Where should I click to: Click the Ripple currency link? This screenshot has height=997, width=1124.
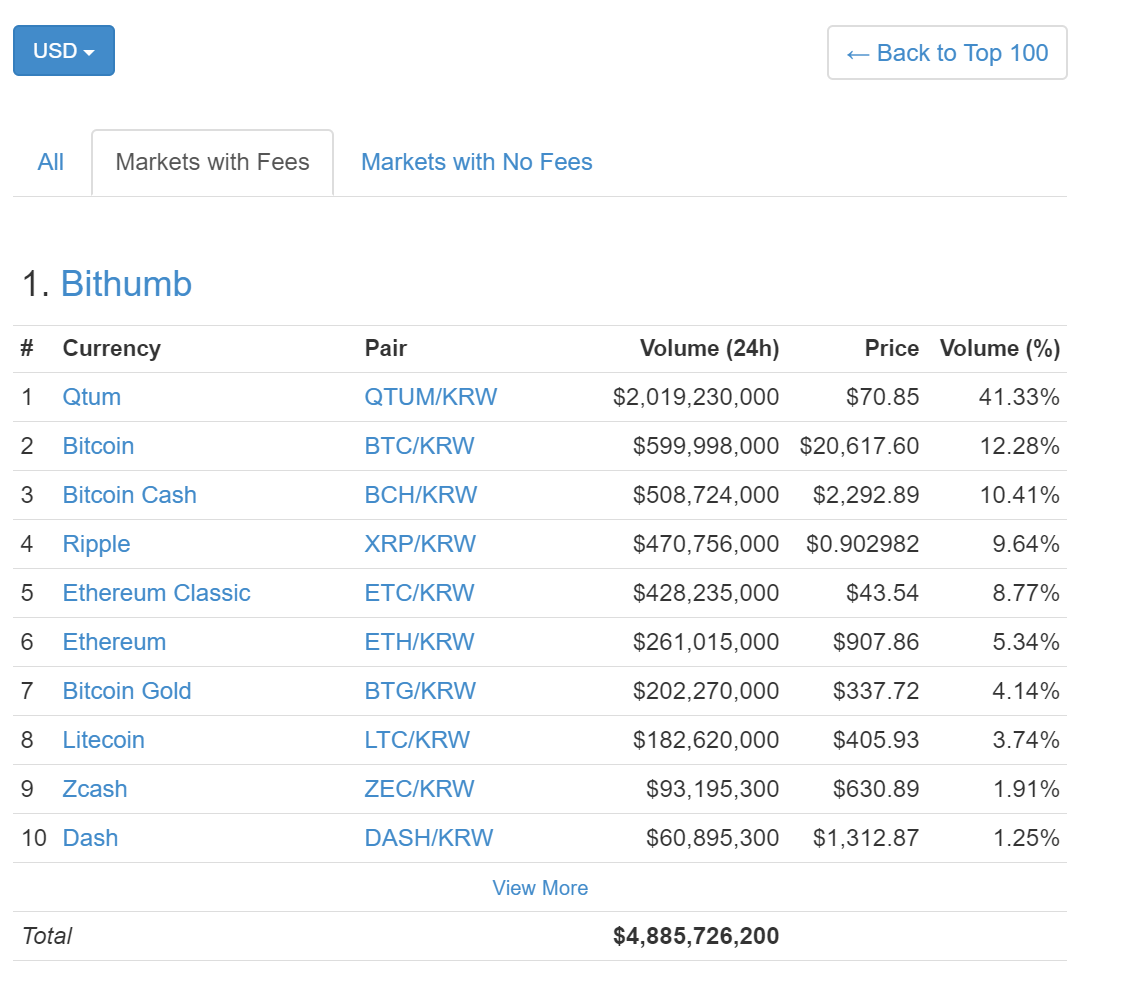96,544
